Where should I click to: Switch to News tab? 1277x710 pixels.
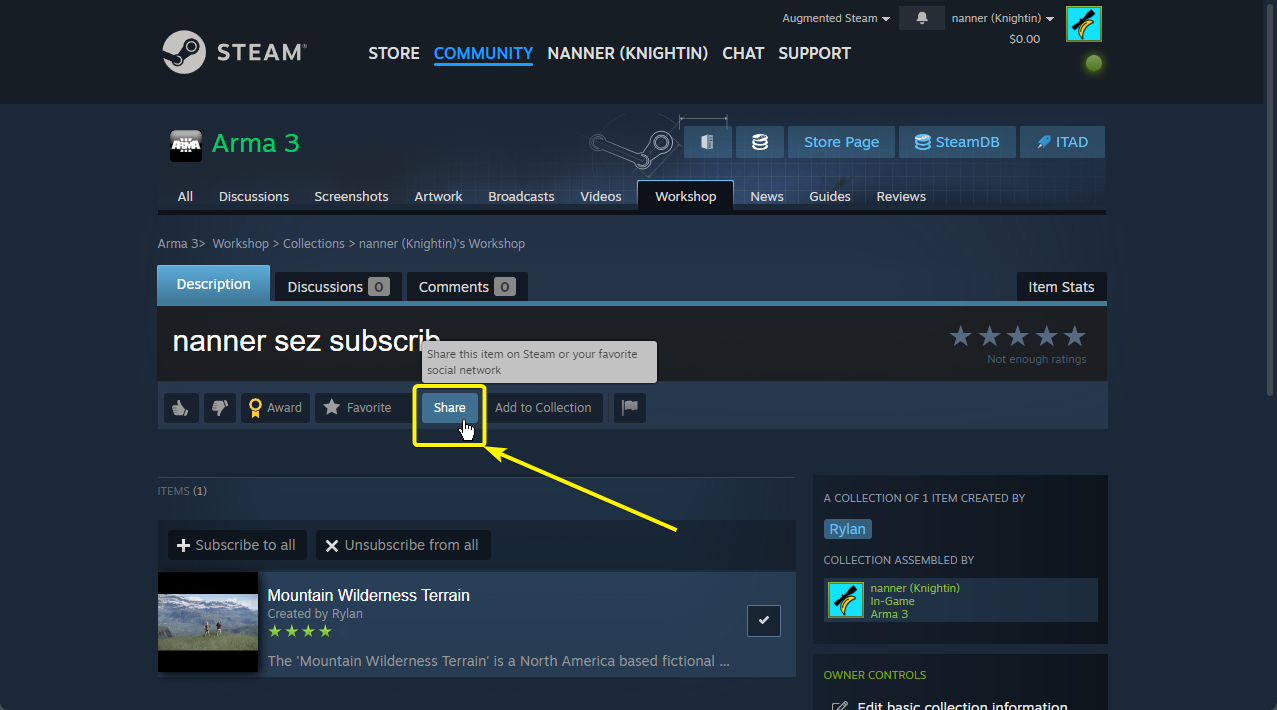click(767, 196)
